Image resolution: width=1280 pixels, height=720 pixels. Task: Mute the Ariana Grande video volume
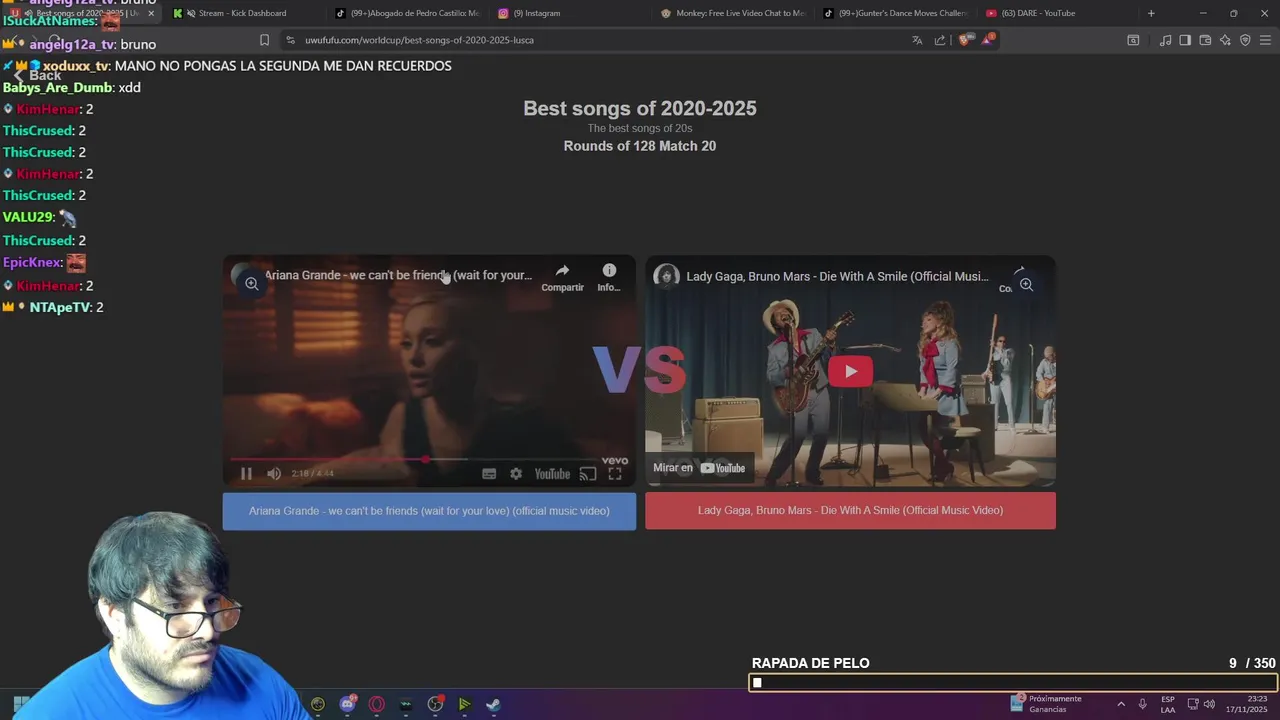273,474
